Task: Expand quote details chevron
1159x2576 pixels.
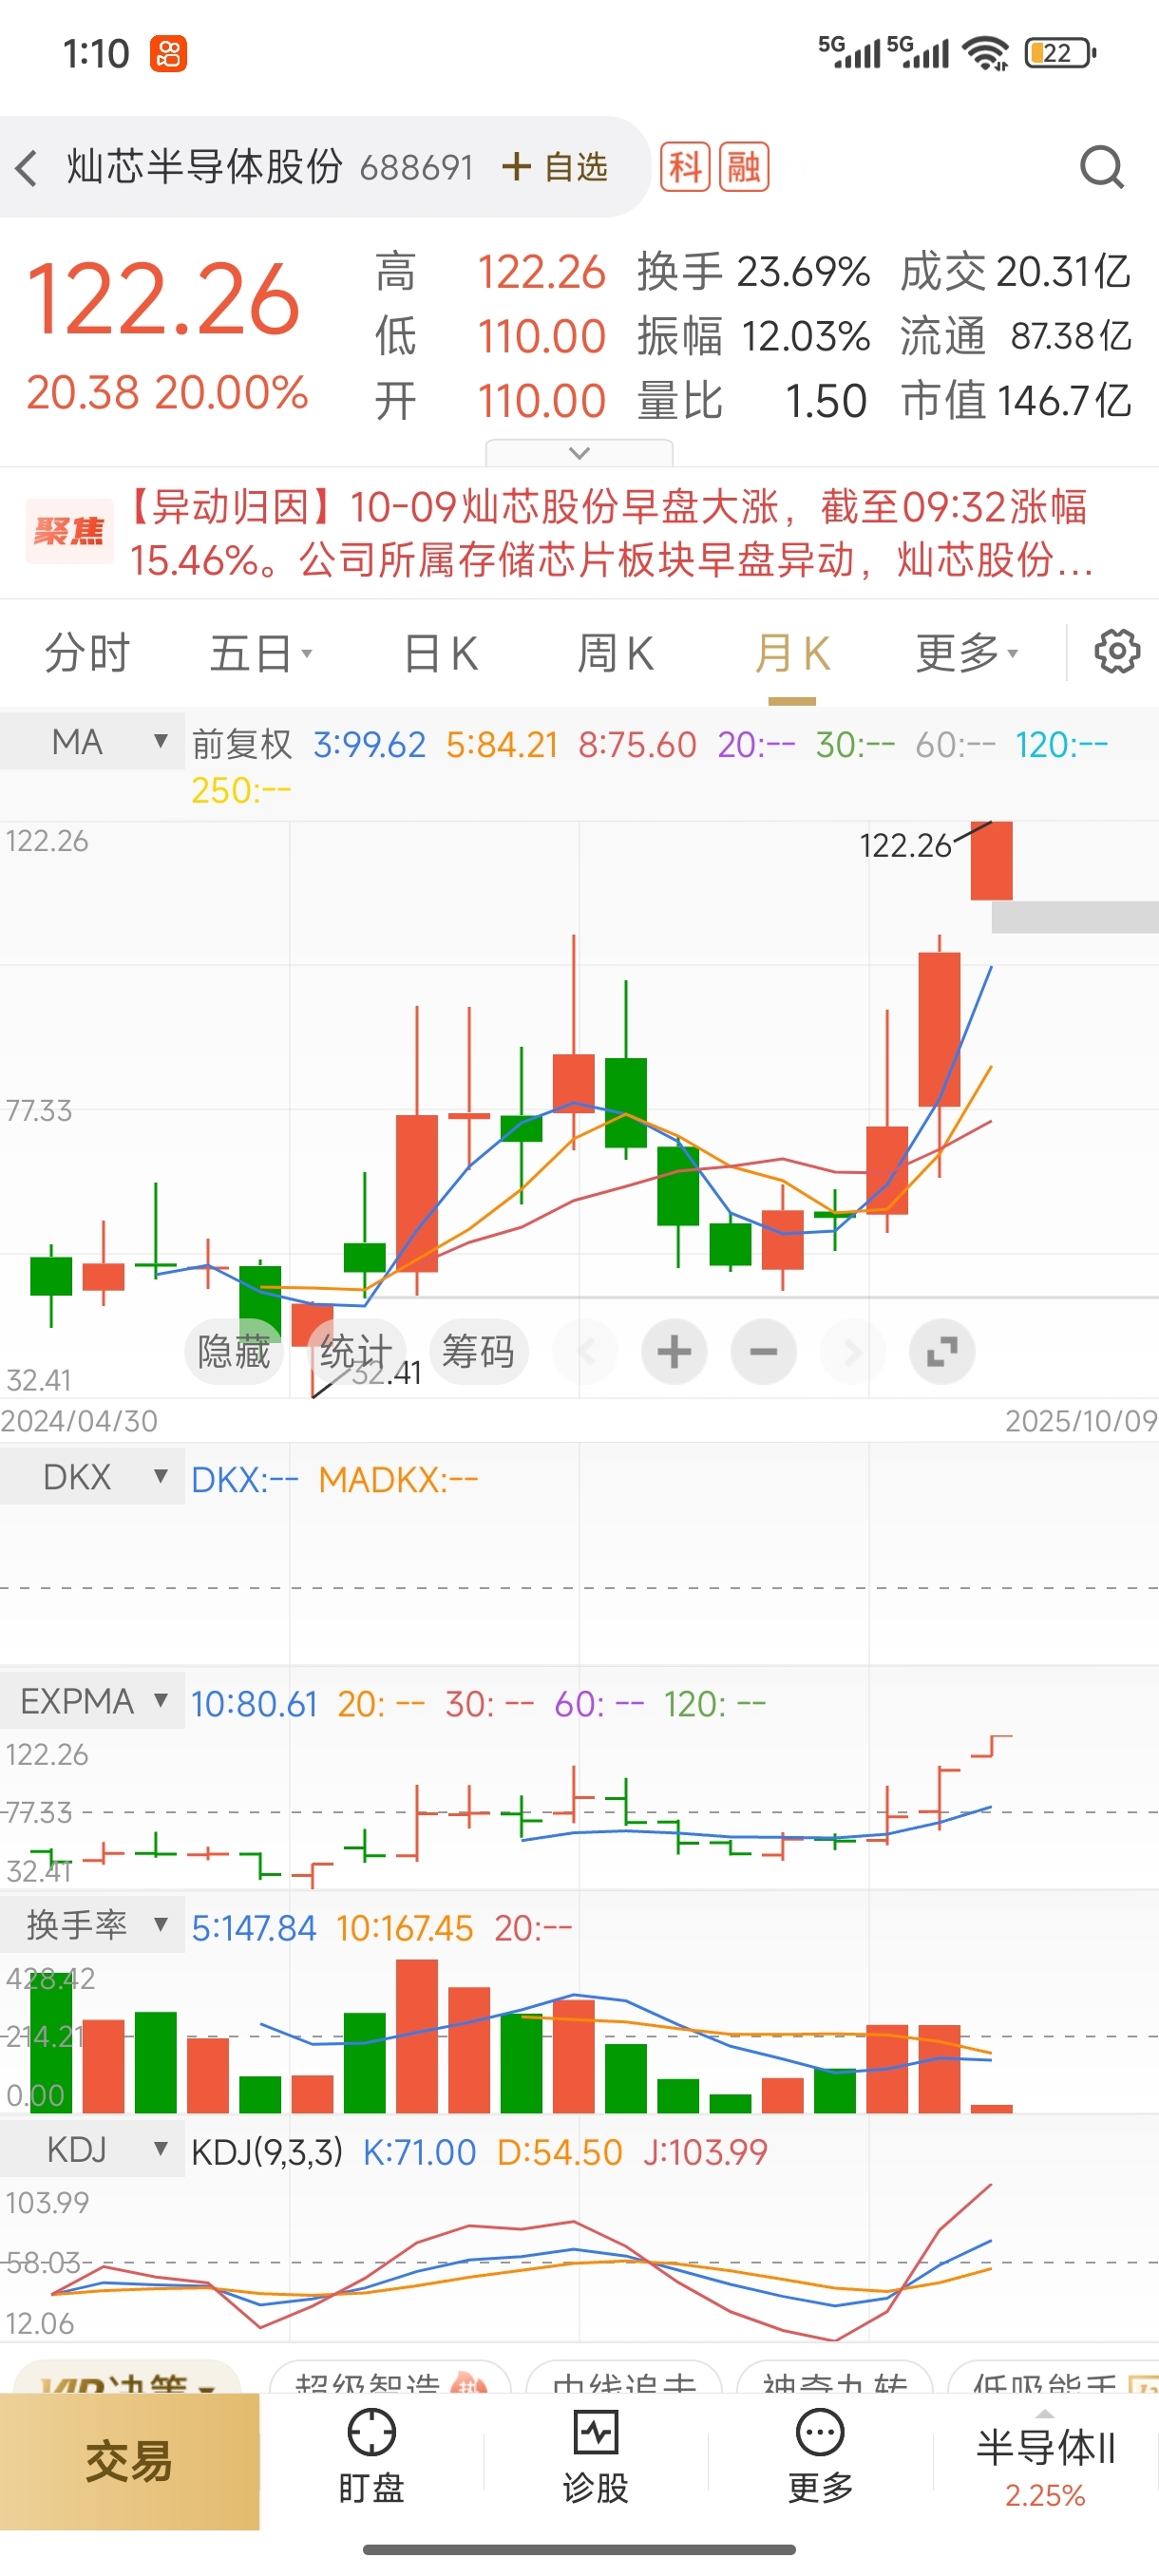Action: [579, 453]
